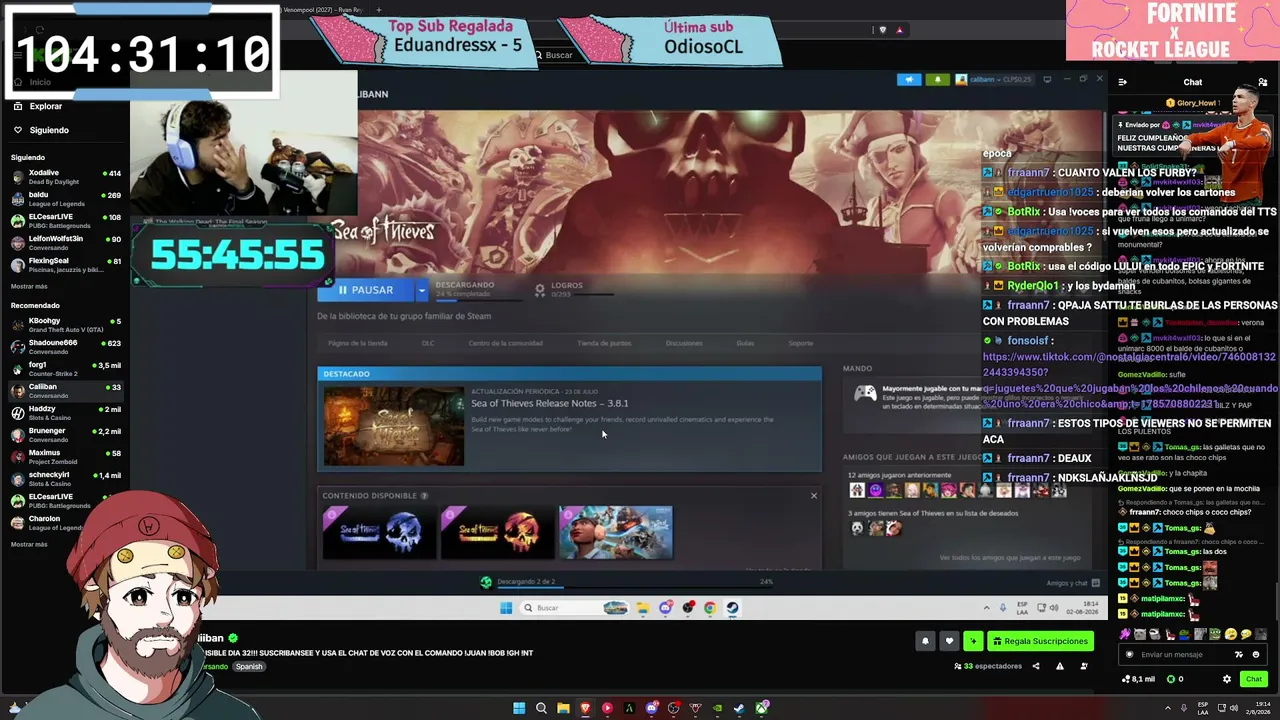Close the Contenido Disponible section
1280x720 pixels.
point(814,495)
